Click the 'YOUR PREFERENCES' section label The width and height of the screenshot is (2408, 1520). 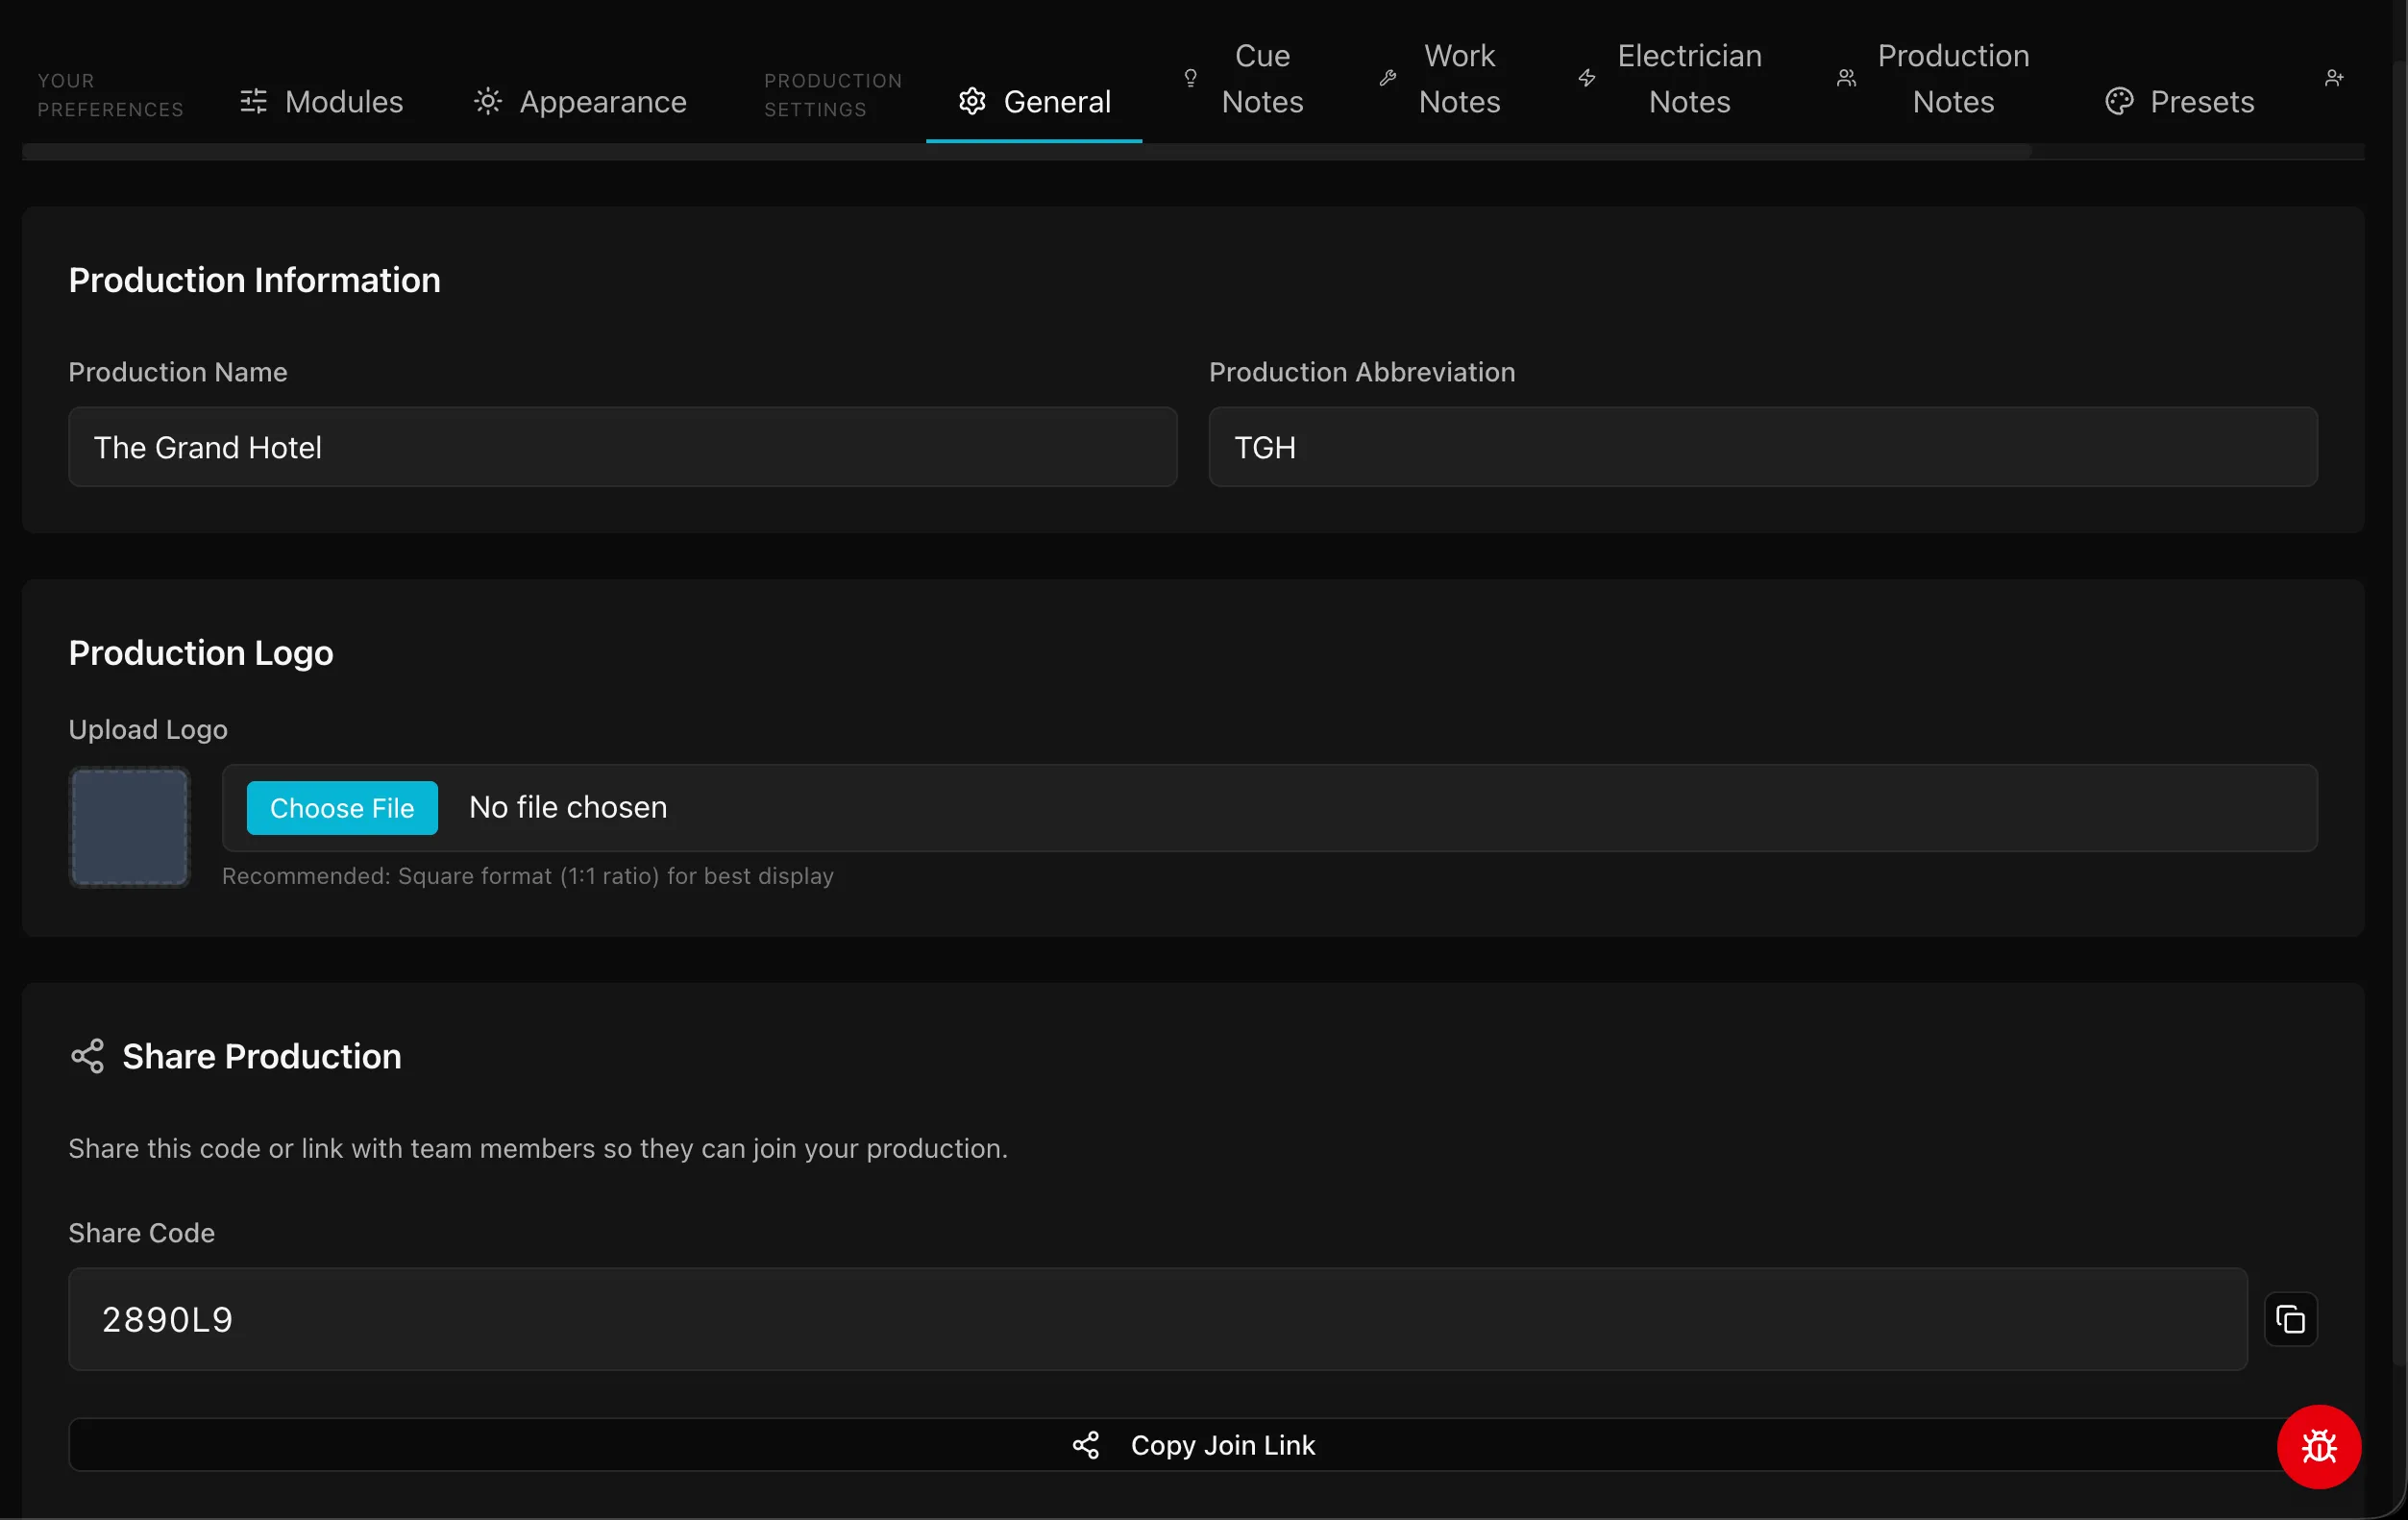[110, 95]
